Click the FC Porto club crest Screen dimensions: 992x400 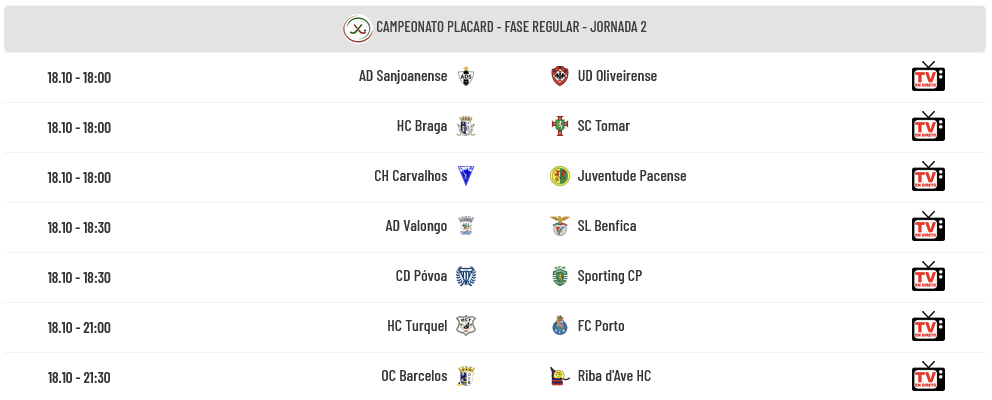[x=560, y=326]
